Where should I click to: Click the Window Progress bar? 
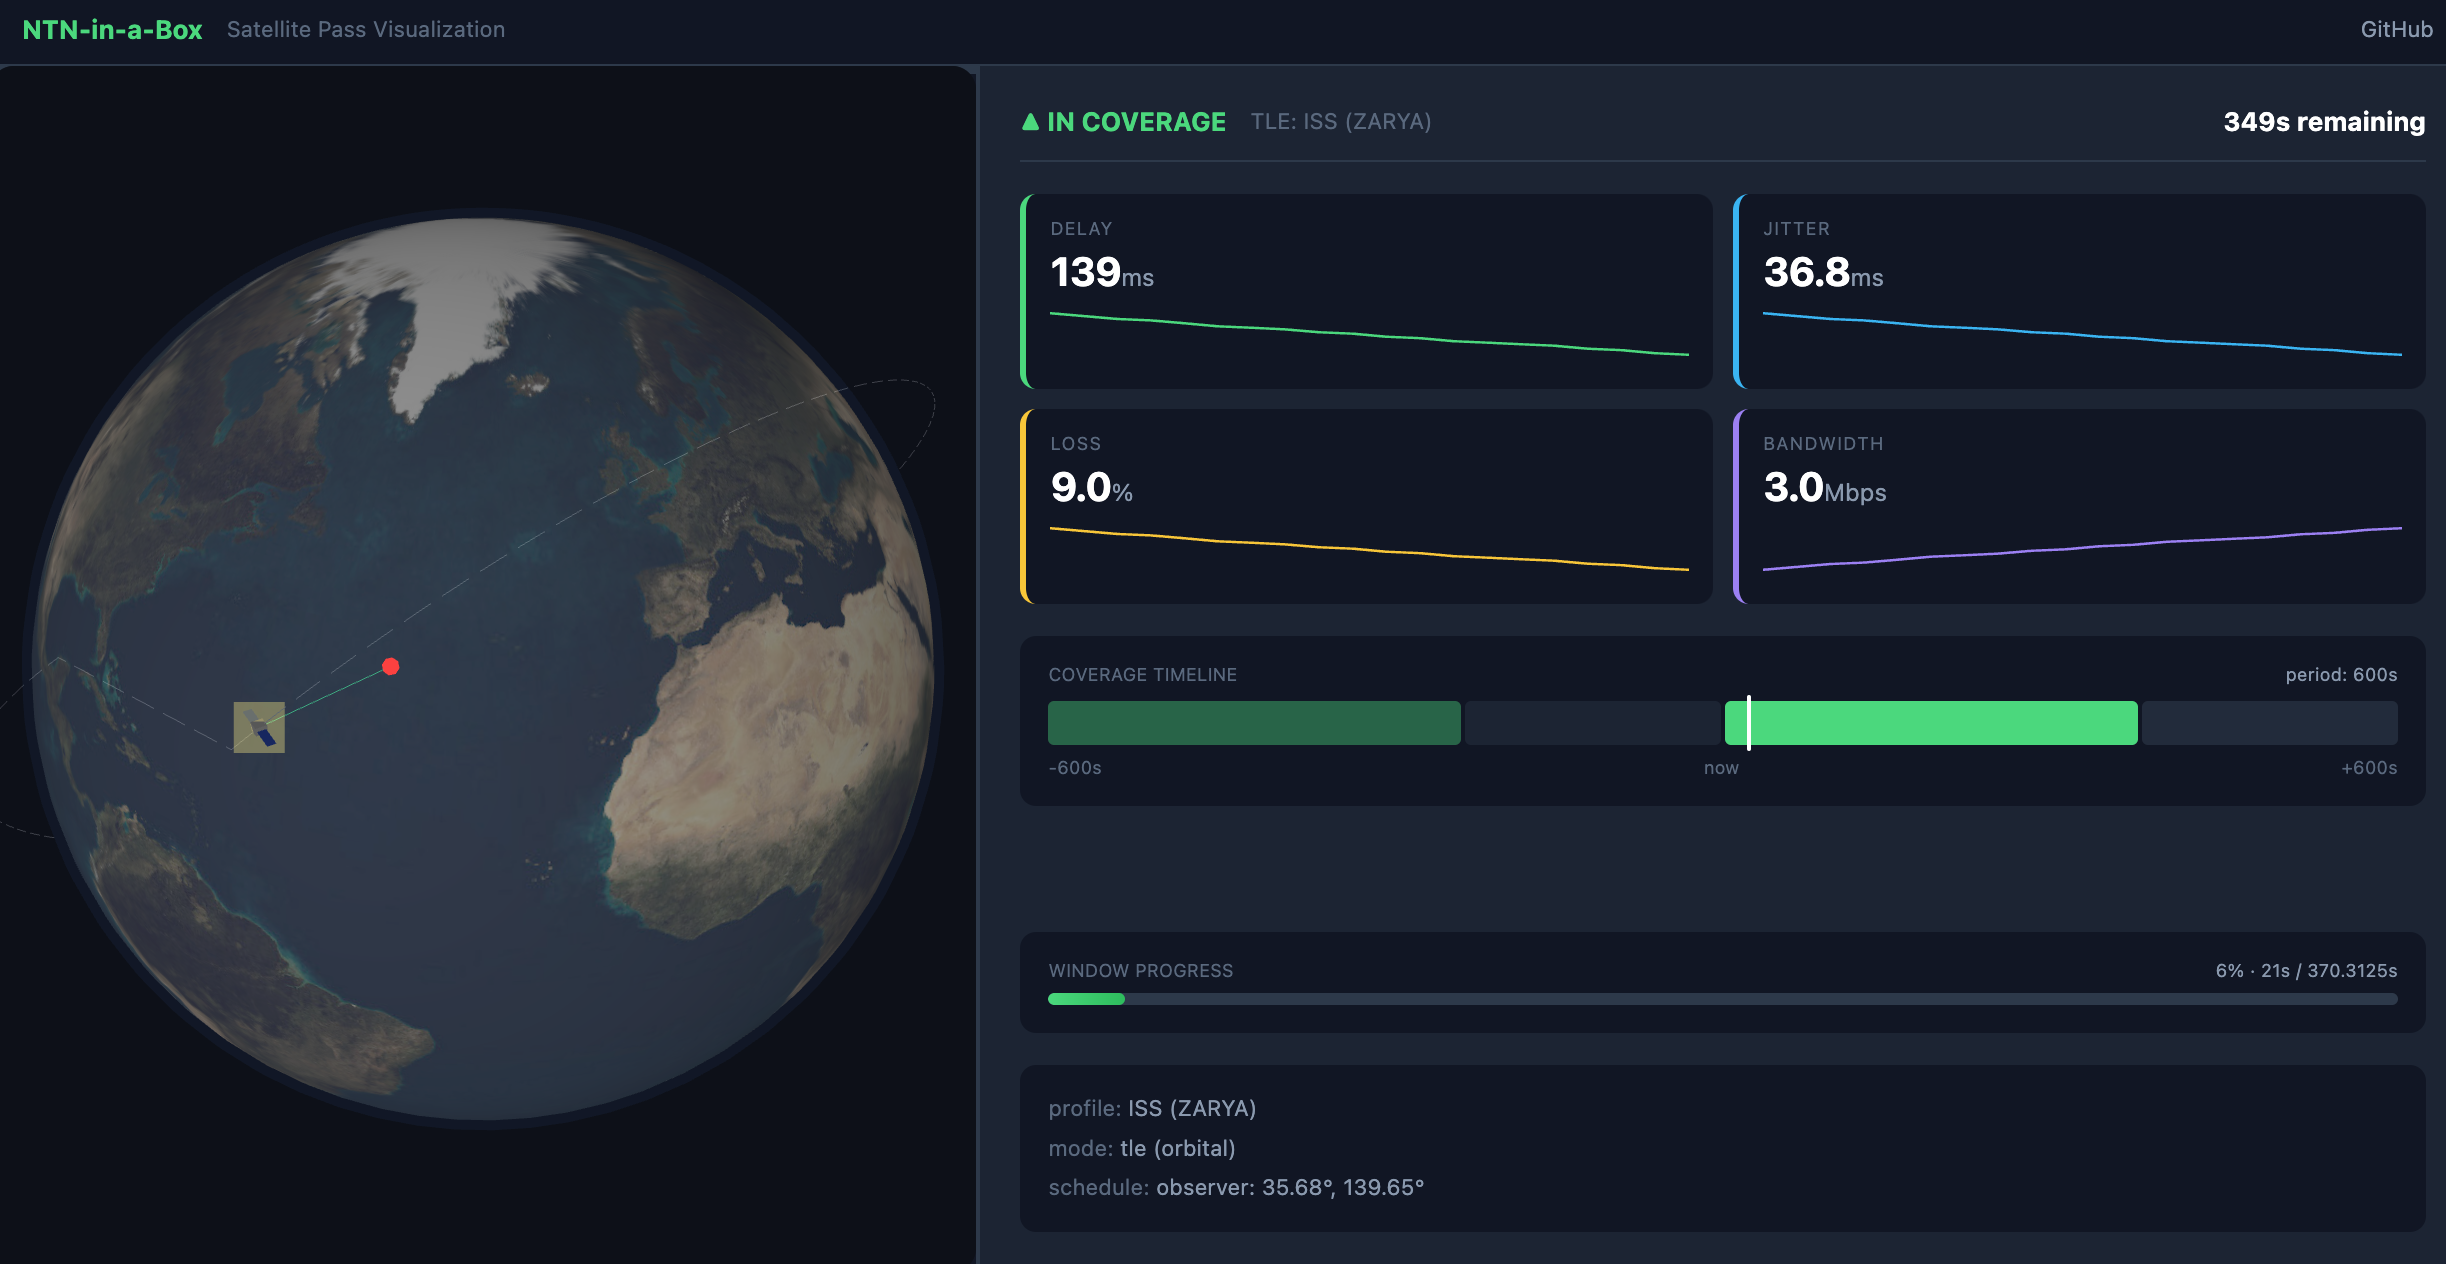point(1722,999)
